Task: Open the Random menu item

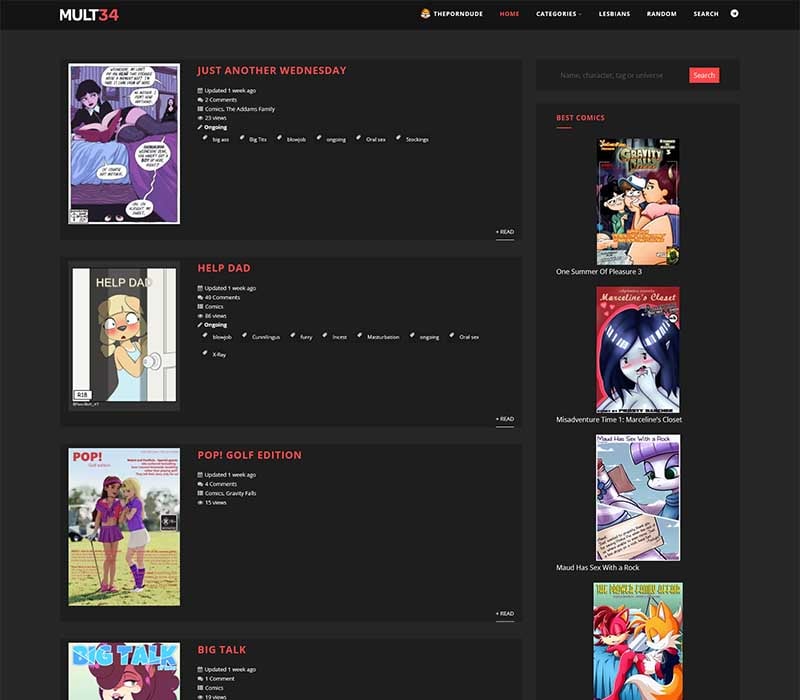Action: click(661, 14)
